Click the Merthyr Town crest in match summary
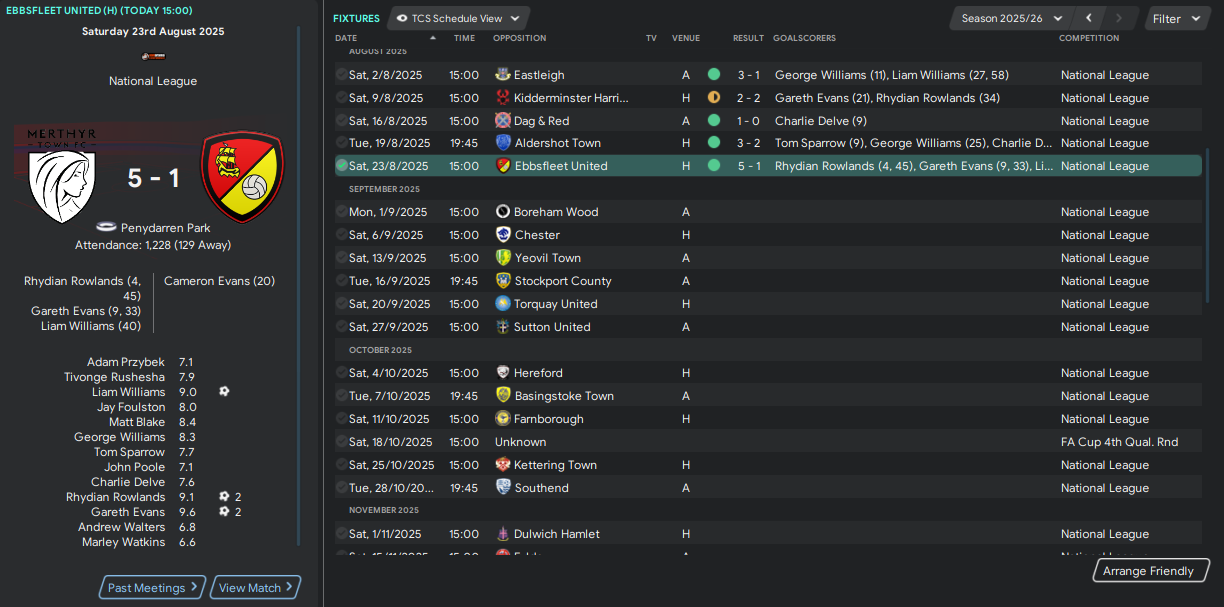Viewport: 1224px width, 607px height. click(62, 176)
